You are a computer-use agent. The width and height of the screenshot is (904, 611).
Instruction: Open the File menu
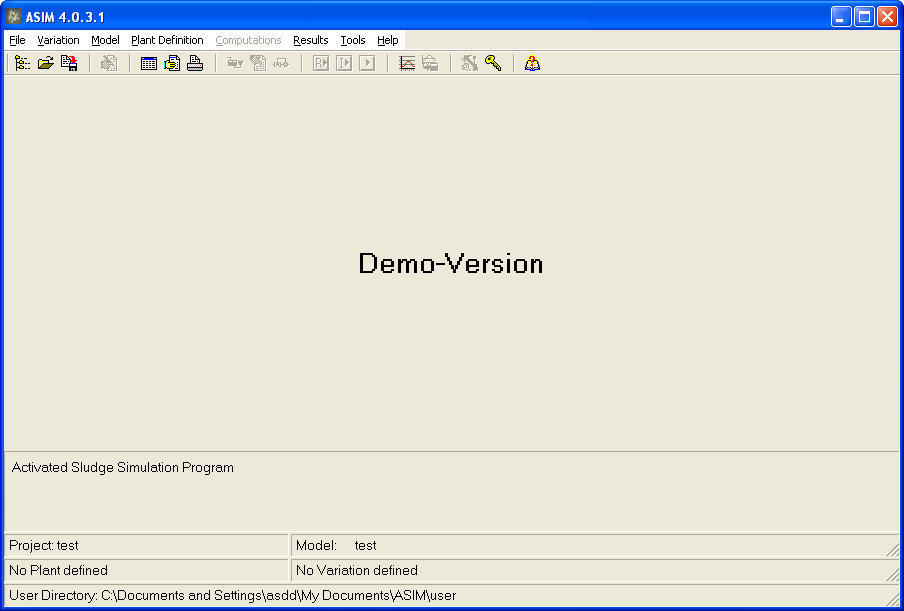coord(17,40)
